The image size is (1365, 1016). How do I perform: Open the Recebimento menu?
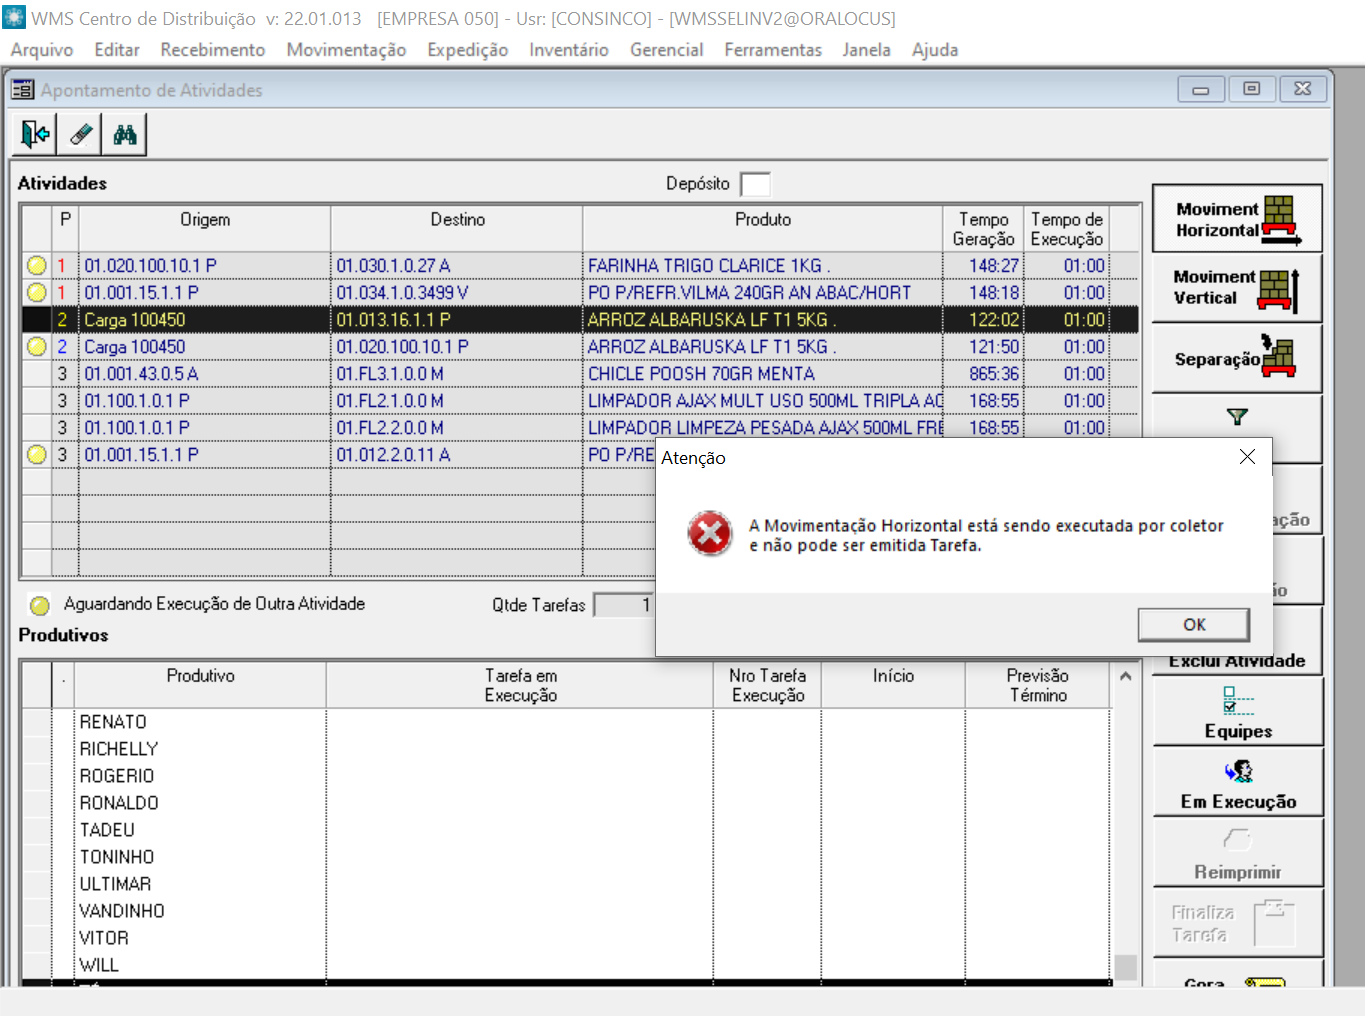pos(213,50)
